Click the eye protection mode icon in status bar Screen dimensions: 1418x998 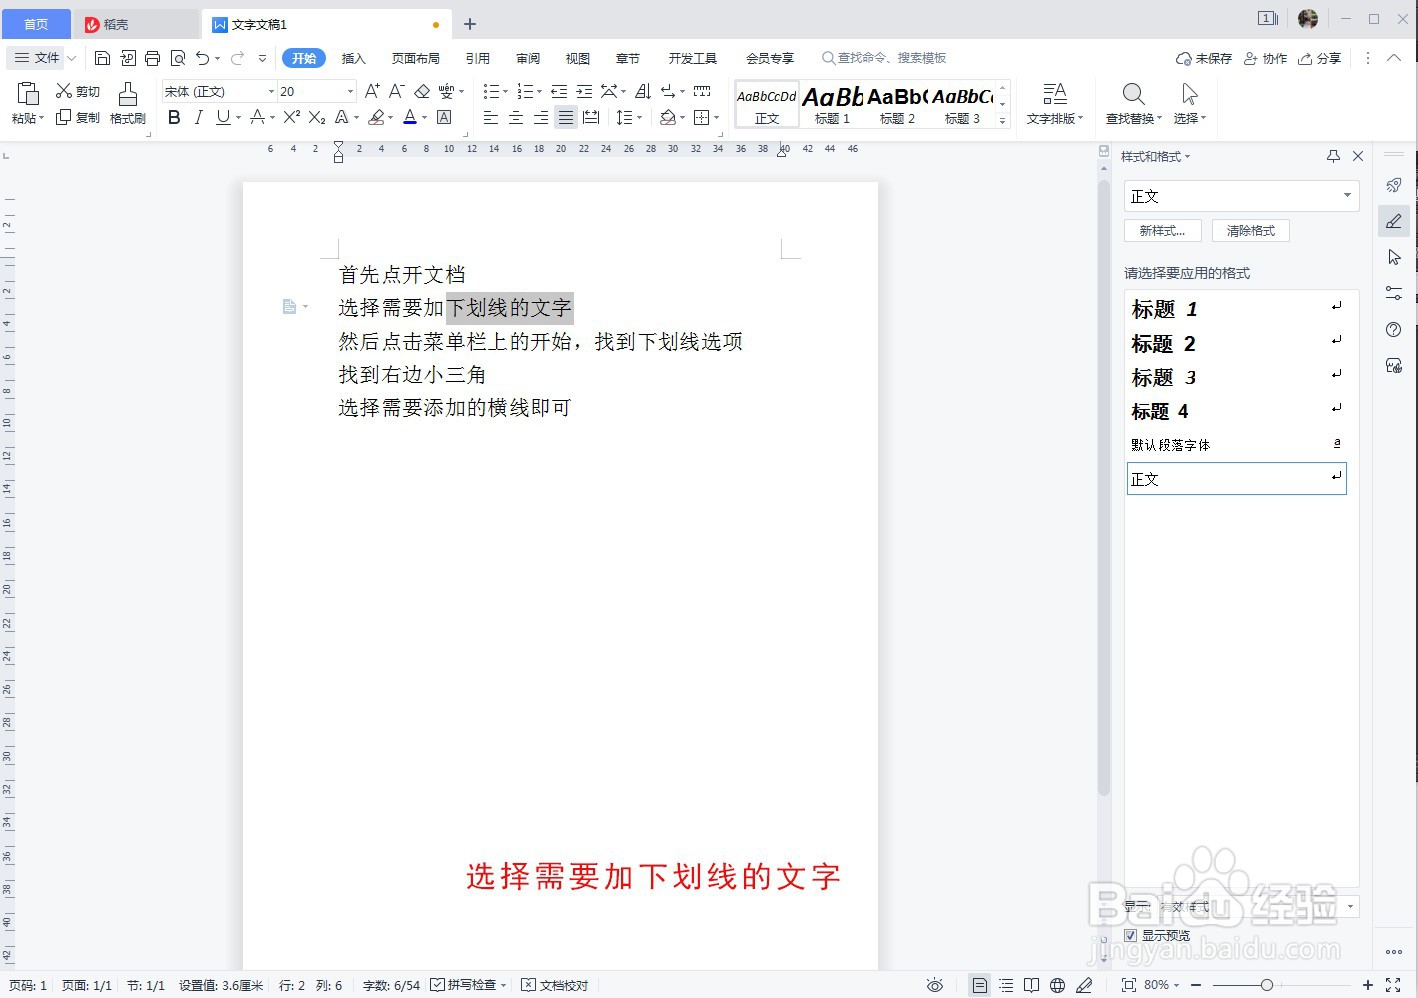[x=934, y=985]
